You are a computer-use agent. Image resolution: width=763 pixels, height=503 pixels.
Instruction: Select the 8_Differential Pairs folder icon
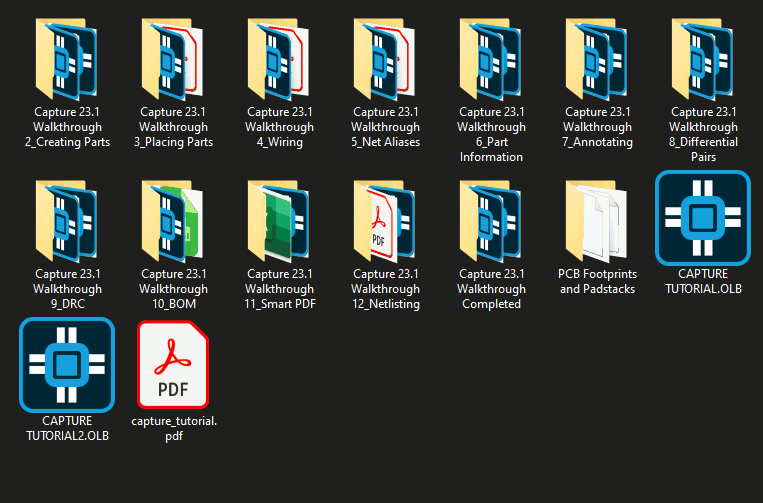[703, 59]
